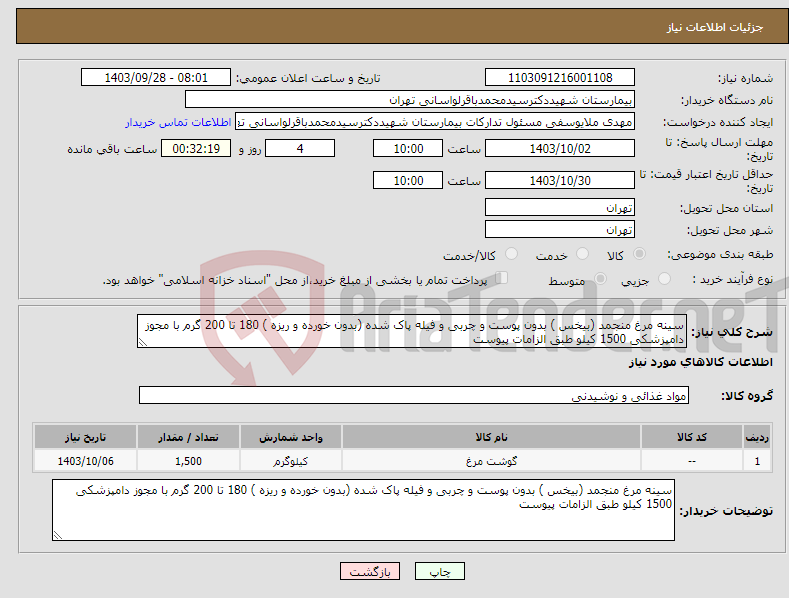Click the نام کالا column header

click(491, 437)
